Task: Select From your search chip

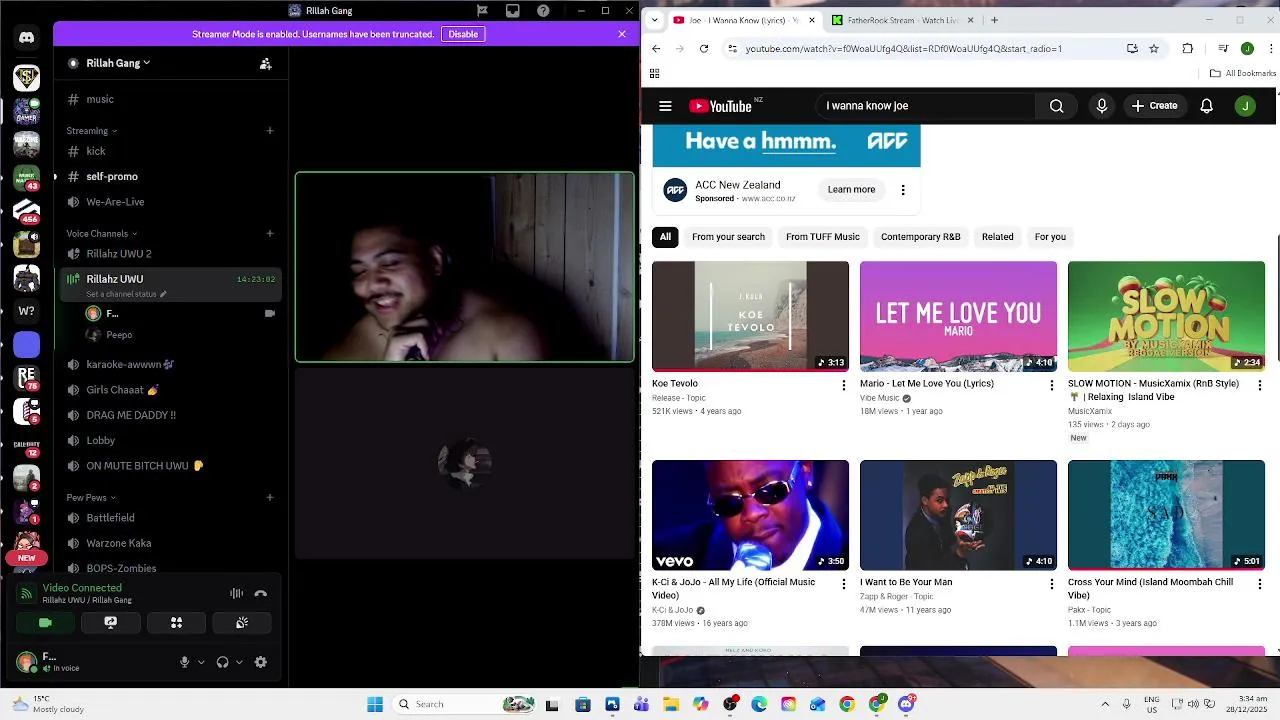Action: [x=728, y=237]
